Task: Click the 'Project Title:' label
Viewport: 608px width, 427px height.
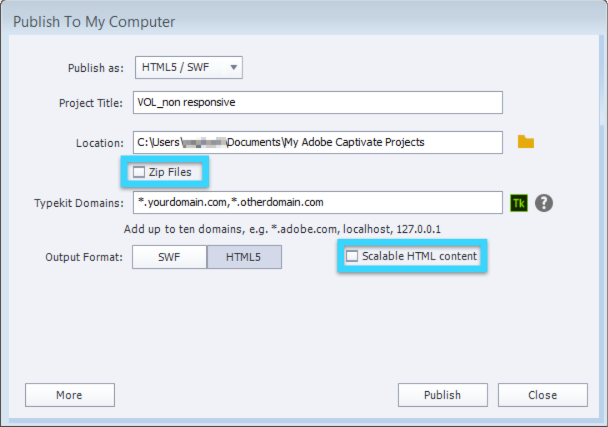Action: pyautogui.click(x=91, y=103)
